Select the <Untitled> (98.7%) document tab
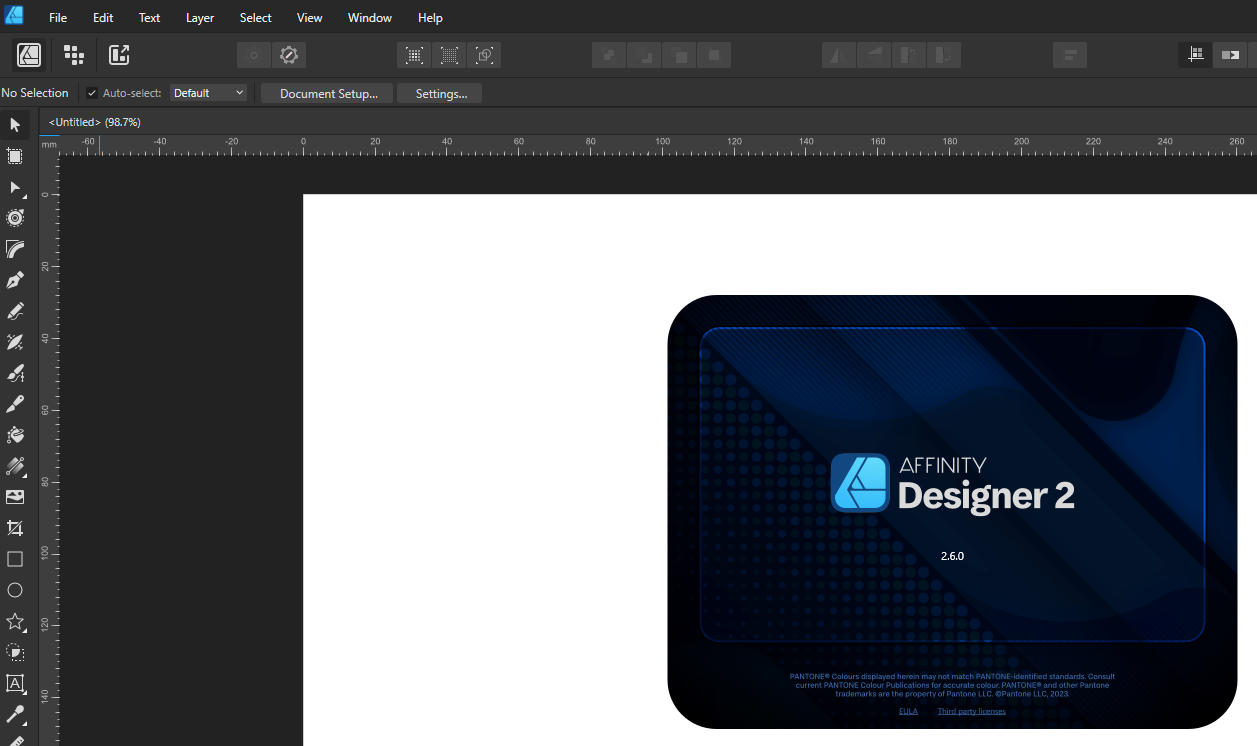The image size is (1257, 746). (x=94, y=122)
